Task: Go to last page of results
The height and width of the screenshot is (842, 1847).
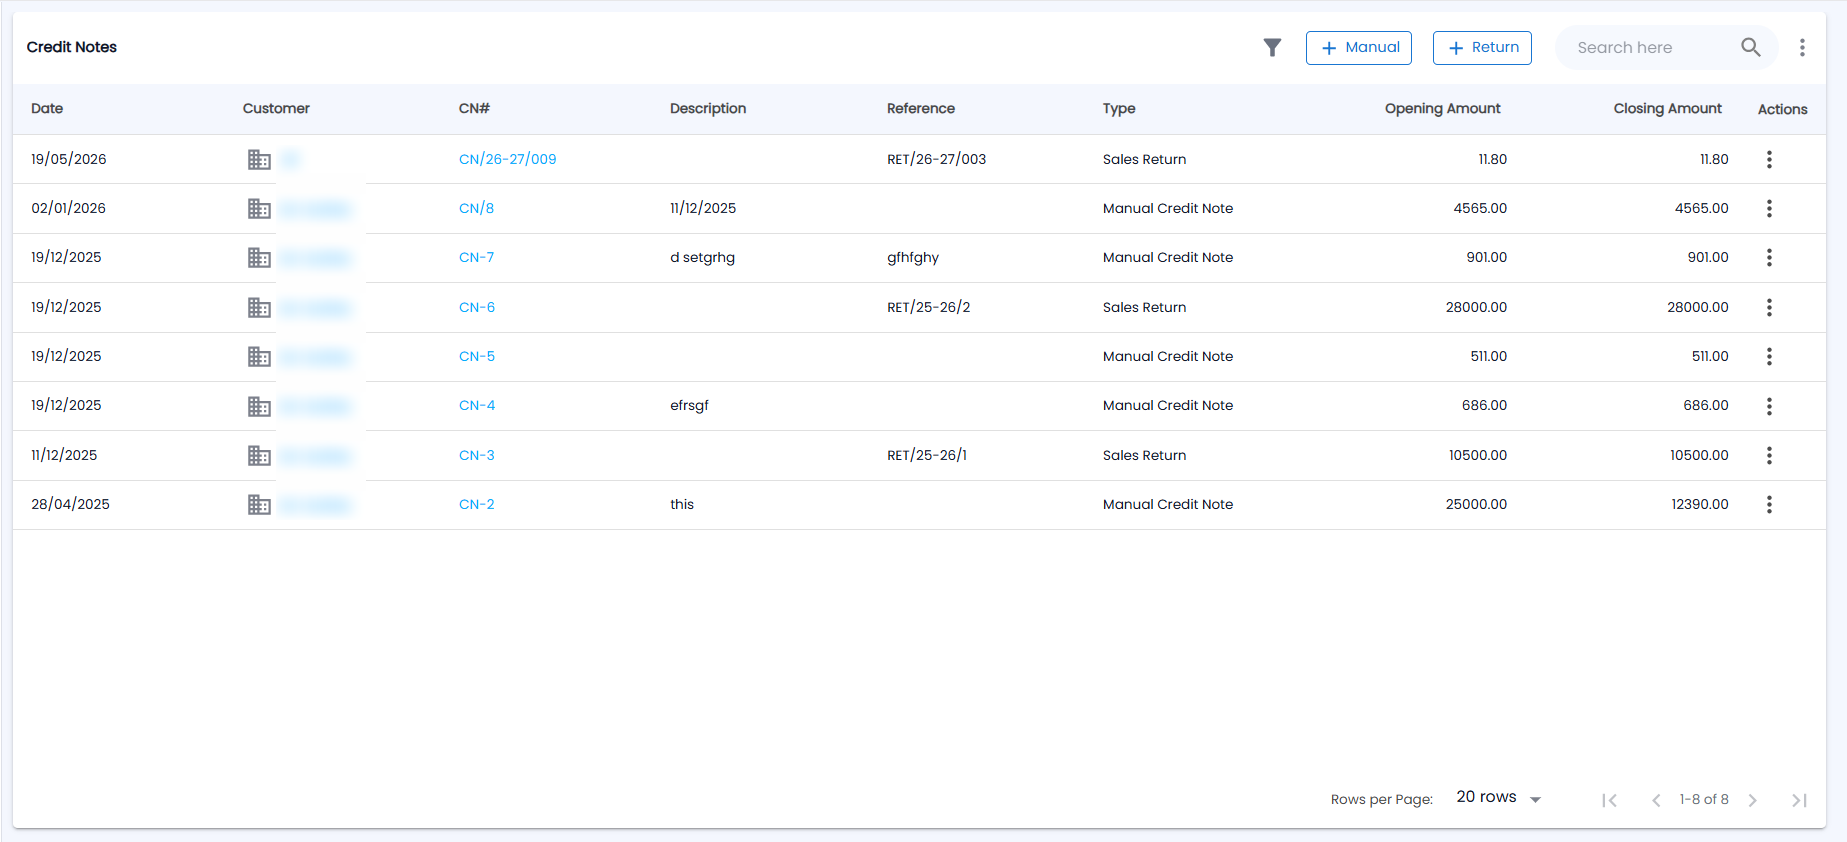Action: tap(1799, 800)
